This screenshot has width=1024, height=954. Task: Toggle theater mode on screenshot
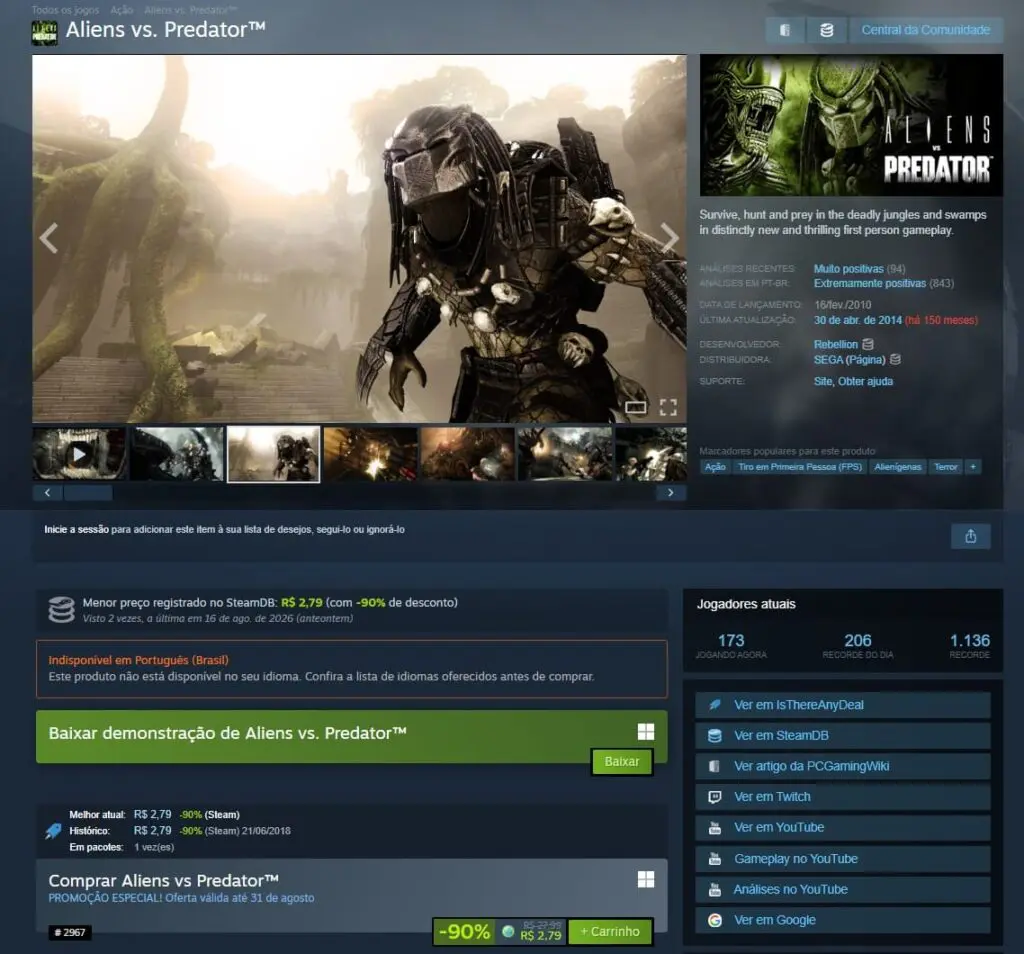click(x=635, y=407)
